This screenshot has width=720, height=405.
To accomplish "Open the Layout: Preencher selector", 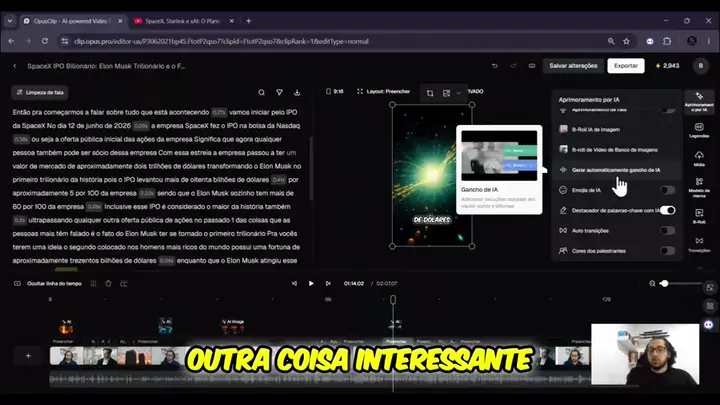I will [x=383, y=91].
